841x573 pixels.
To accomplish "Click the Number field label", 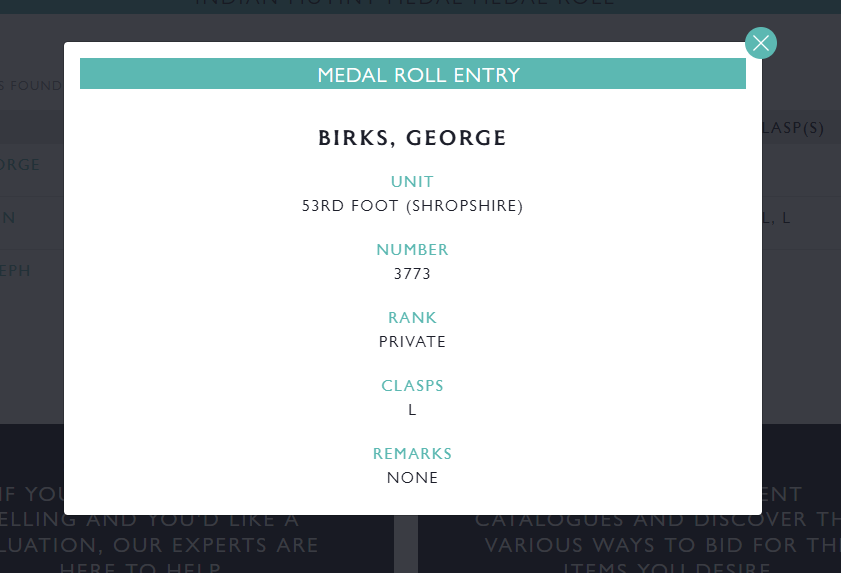I will click(x=412, y=249).
